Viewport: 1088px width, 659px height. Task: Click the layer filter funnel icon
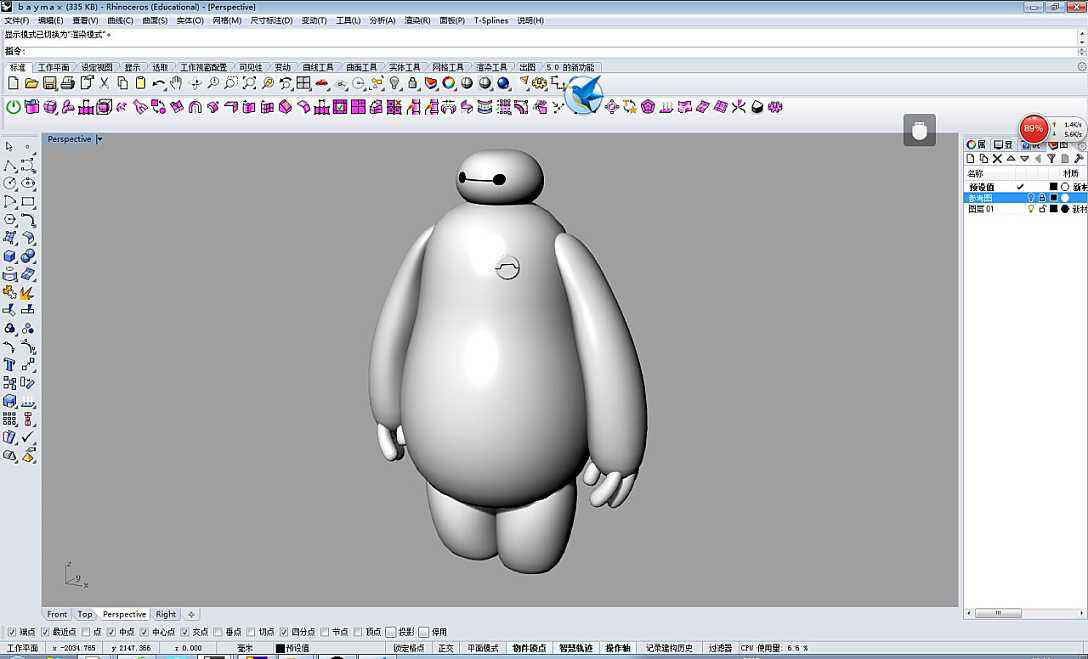(x=1051, y=159)
